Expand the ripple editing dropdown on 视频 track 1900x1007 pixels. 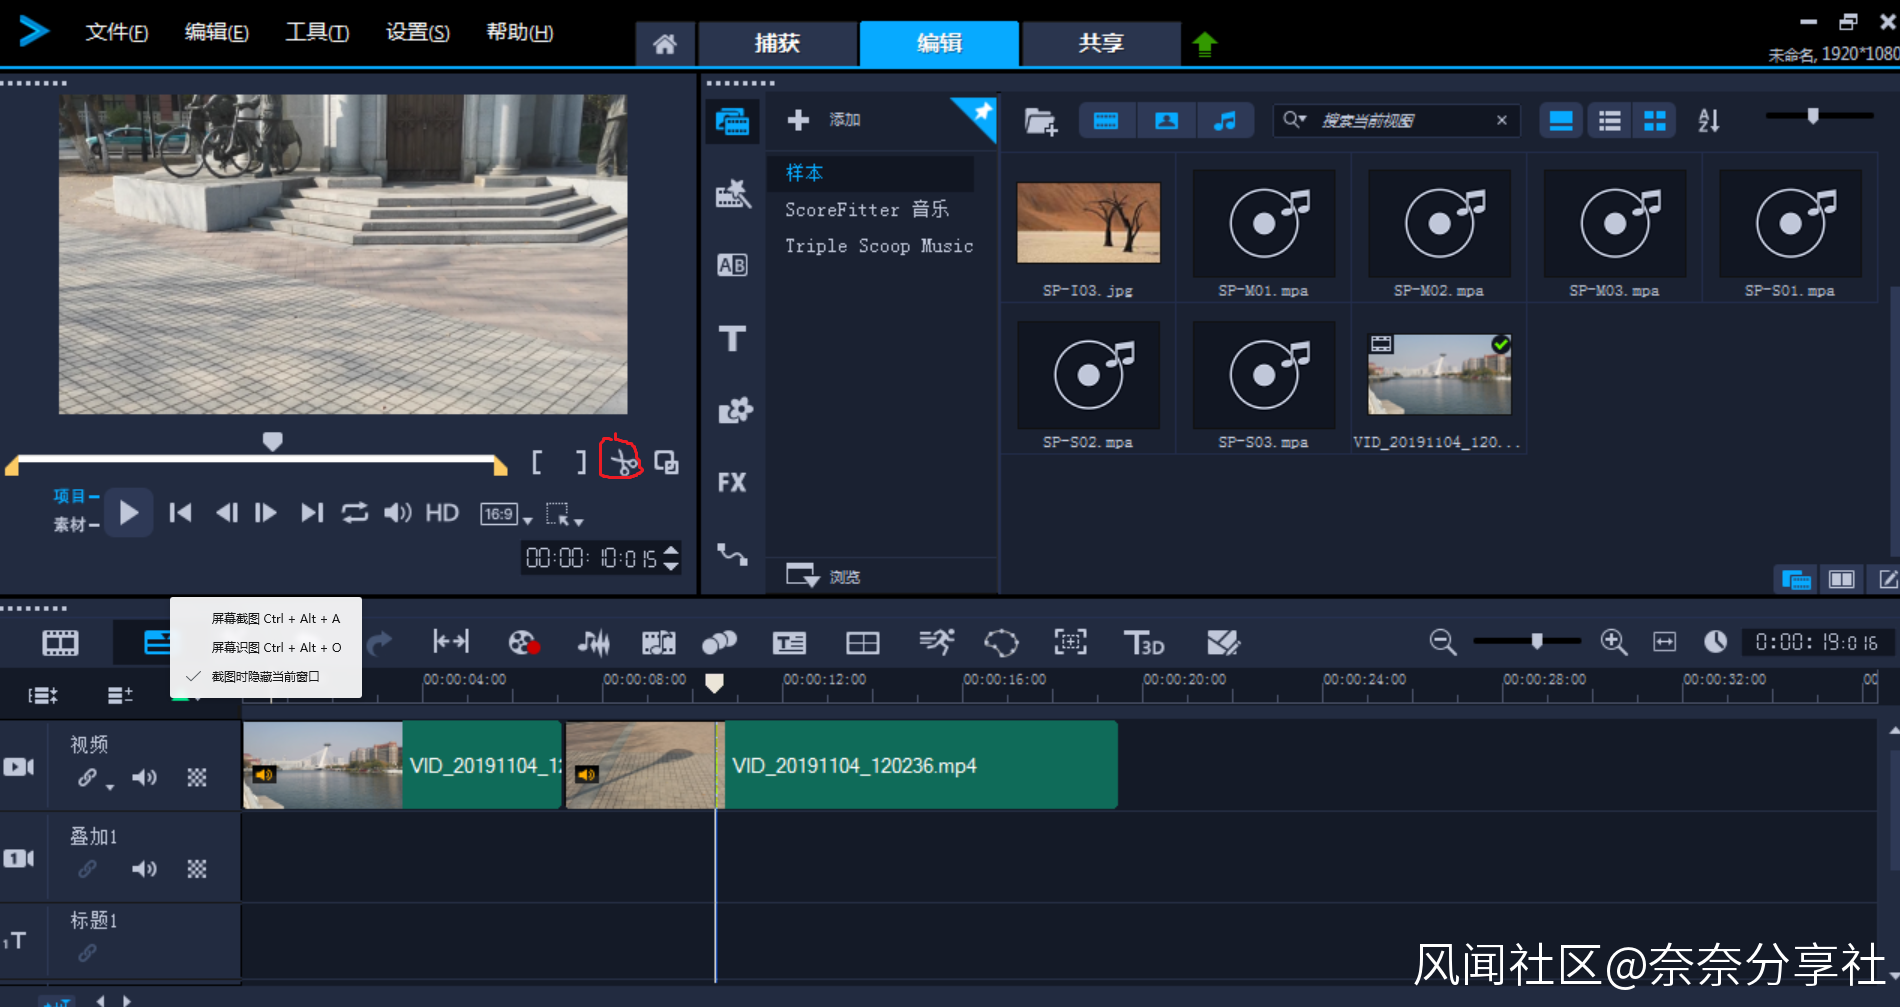(x=110, y=787)
